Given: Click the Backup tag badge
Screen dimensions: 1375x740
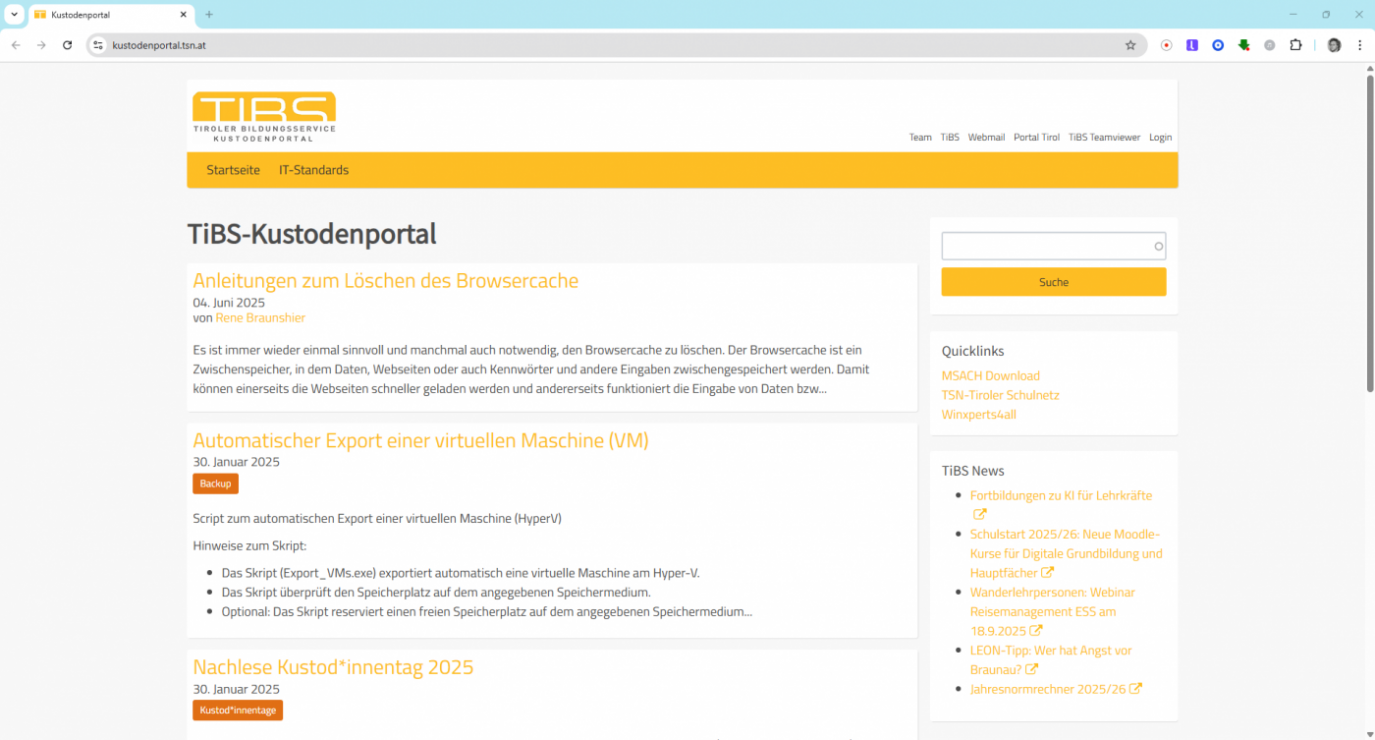Looking at the screenshot, I should (215, 484).
